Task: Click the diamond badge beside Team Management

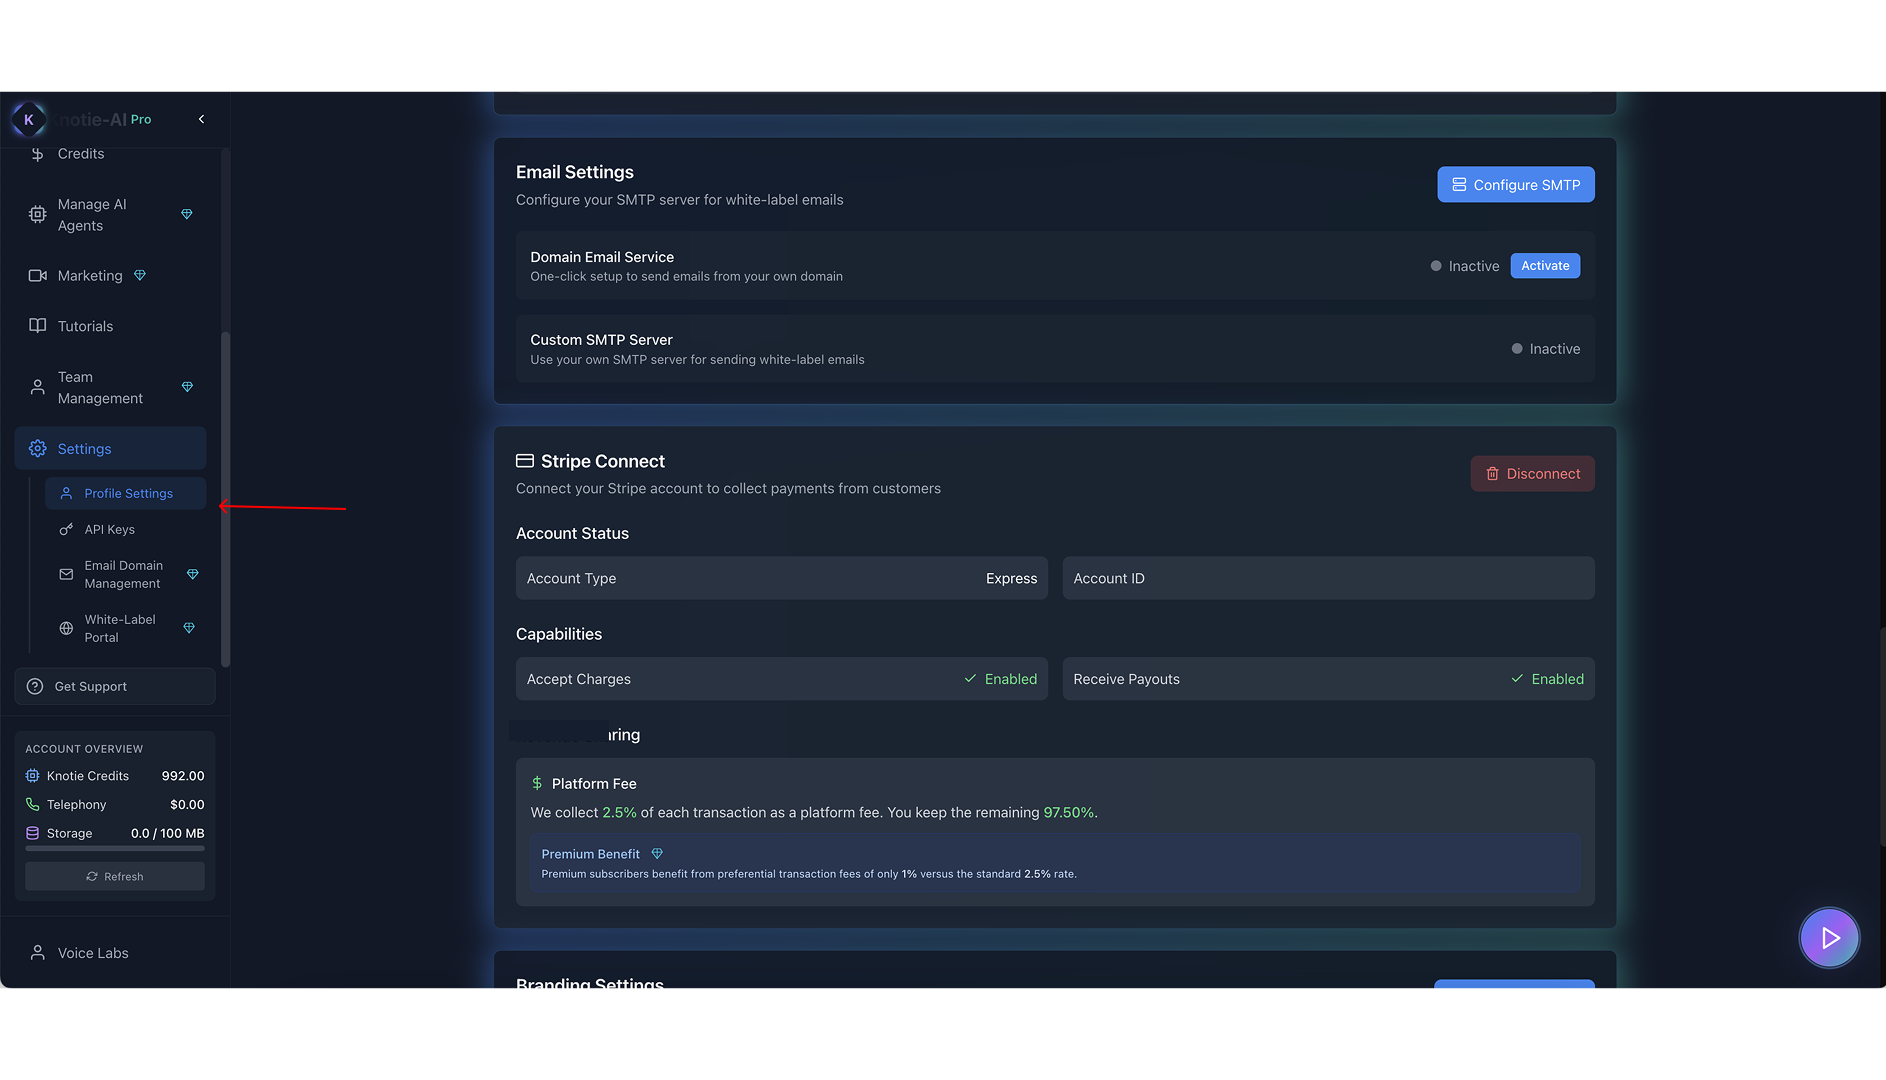Action: coord(187,387)
